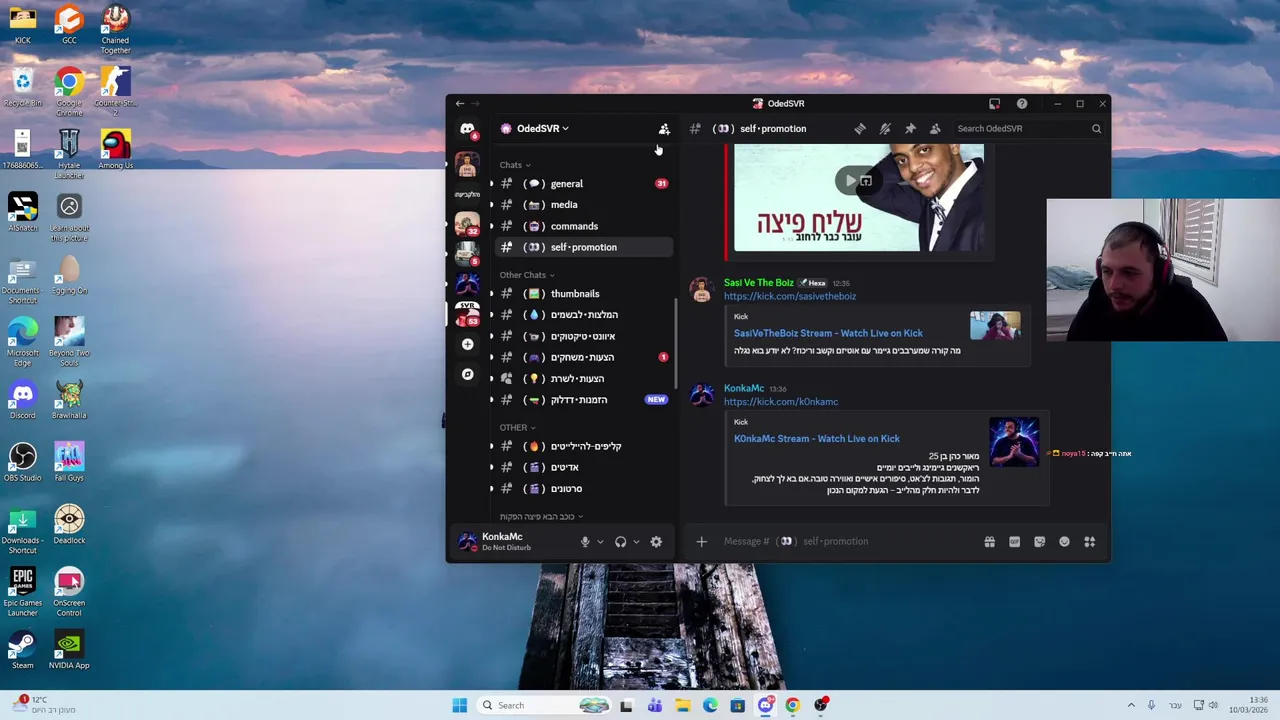
Task: Click Sasi Ve The Boiz username
Action: 759,283
